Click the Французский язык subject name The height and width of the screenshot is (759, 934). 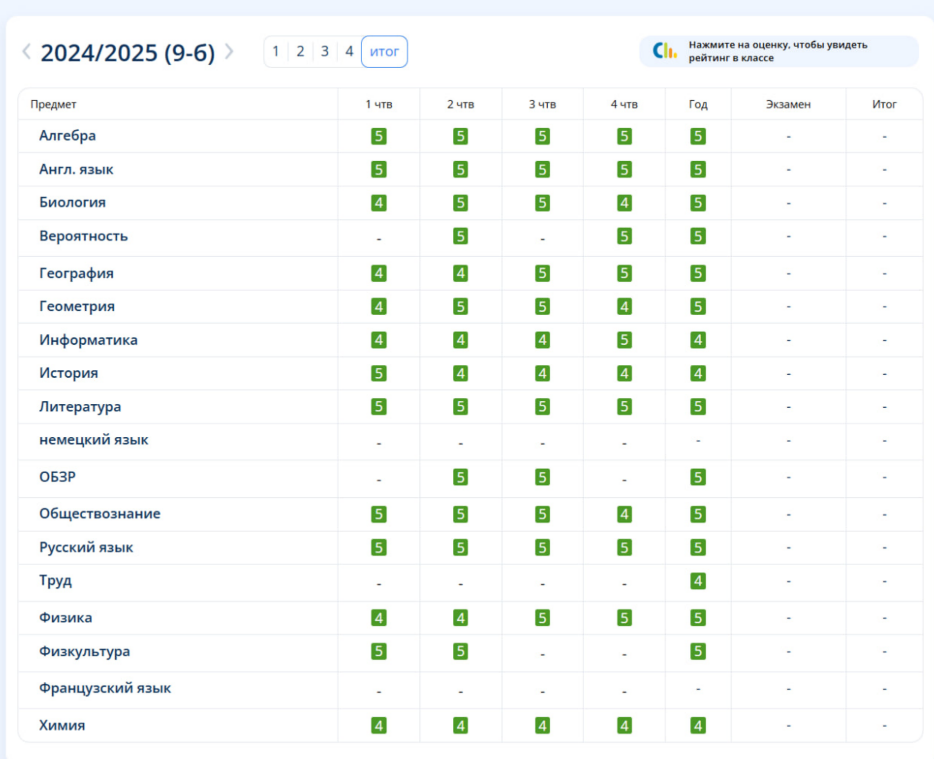[x=105, y=688]
